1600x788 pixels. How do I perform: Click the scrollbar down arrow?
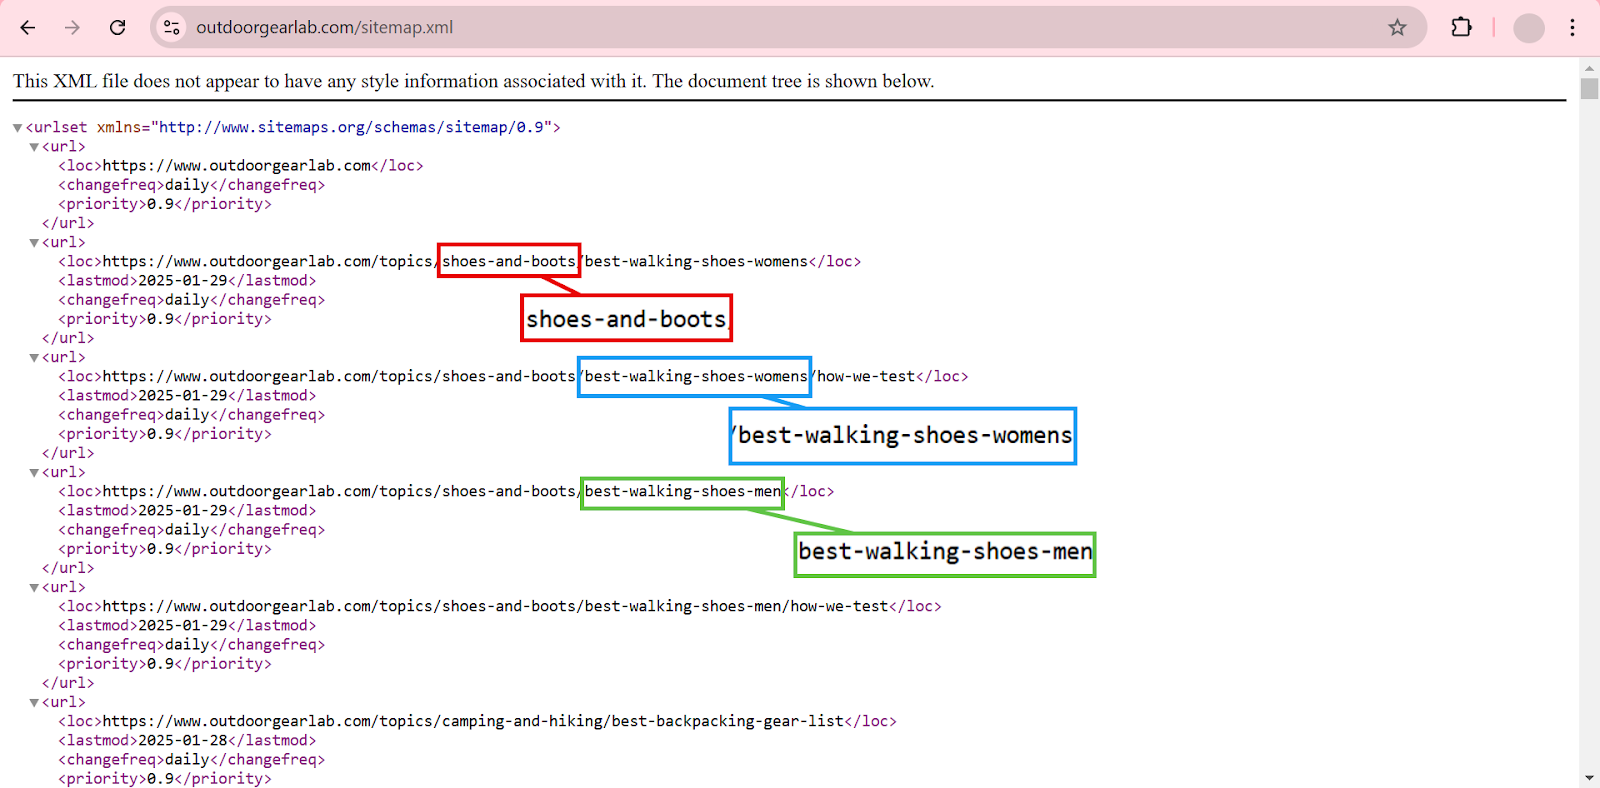coord(1589,778)
